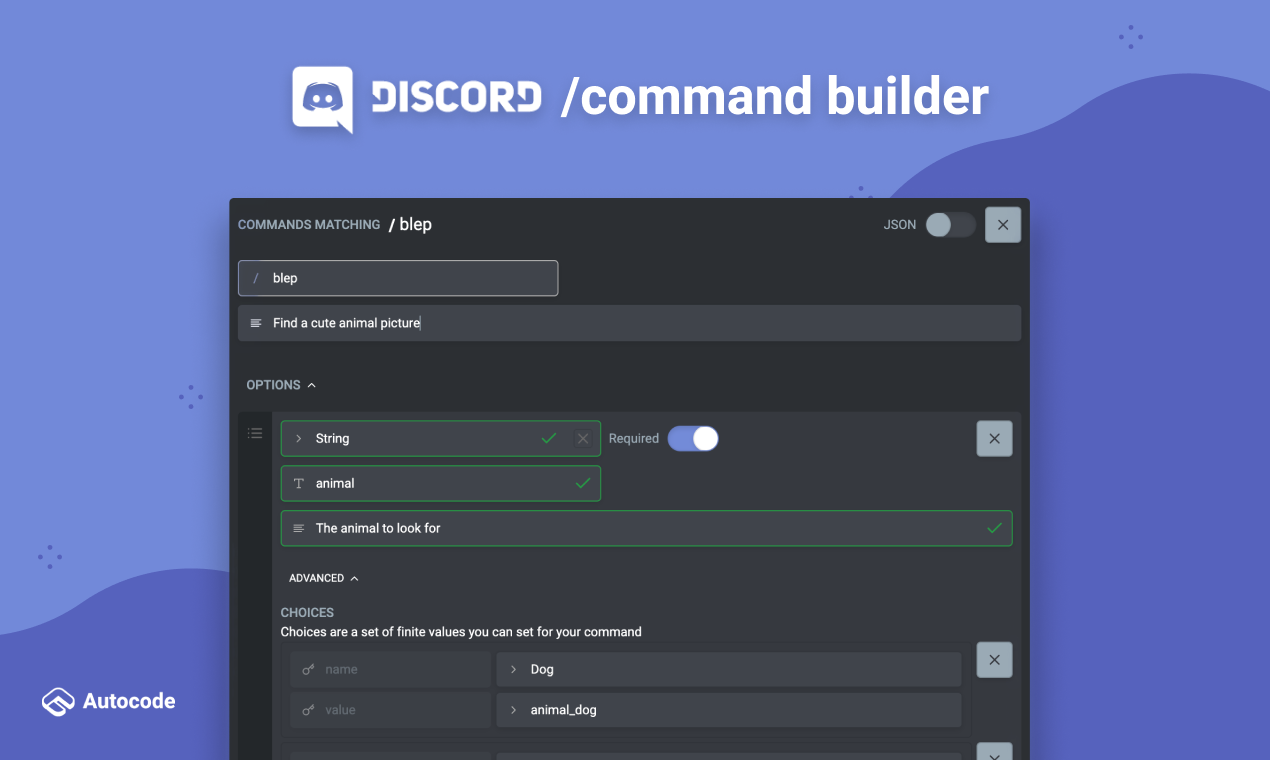
Task: Click the lines icon in command description
Action: [256, 323]
